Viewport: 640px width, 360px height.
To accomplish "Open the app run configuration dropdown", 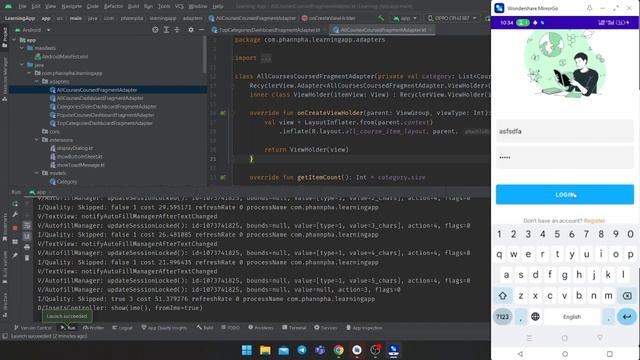I will (x=405, y=18).
